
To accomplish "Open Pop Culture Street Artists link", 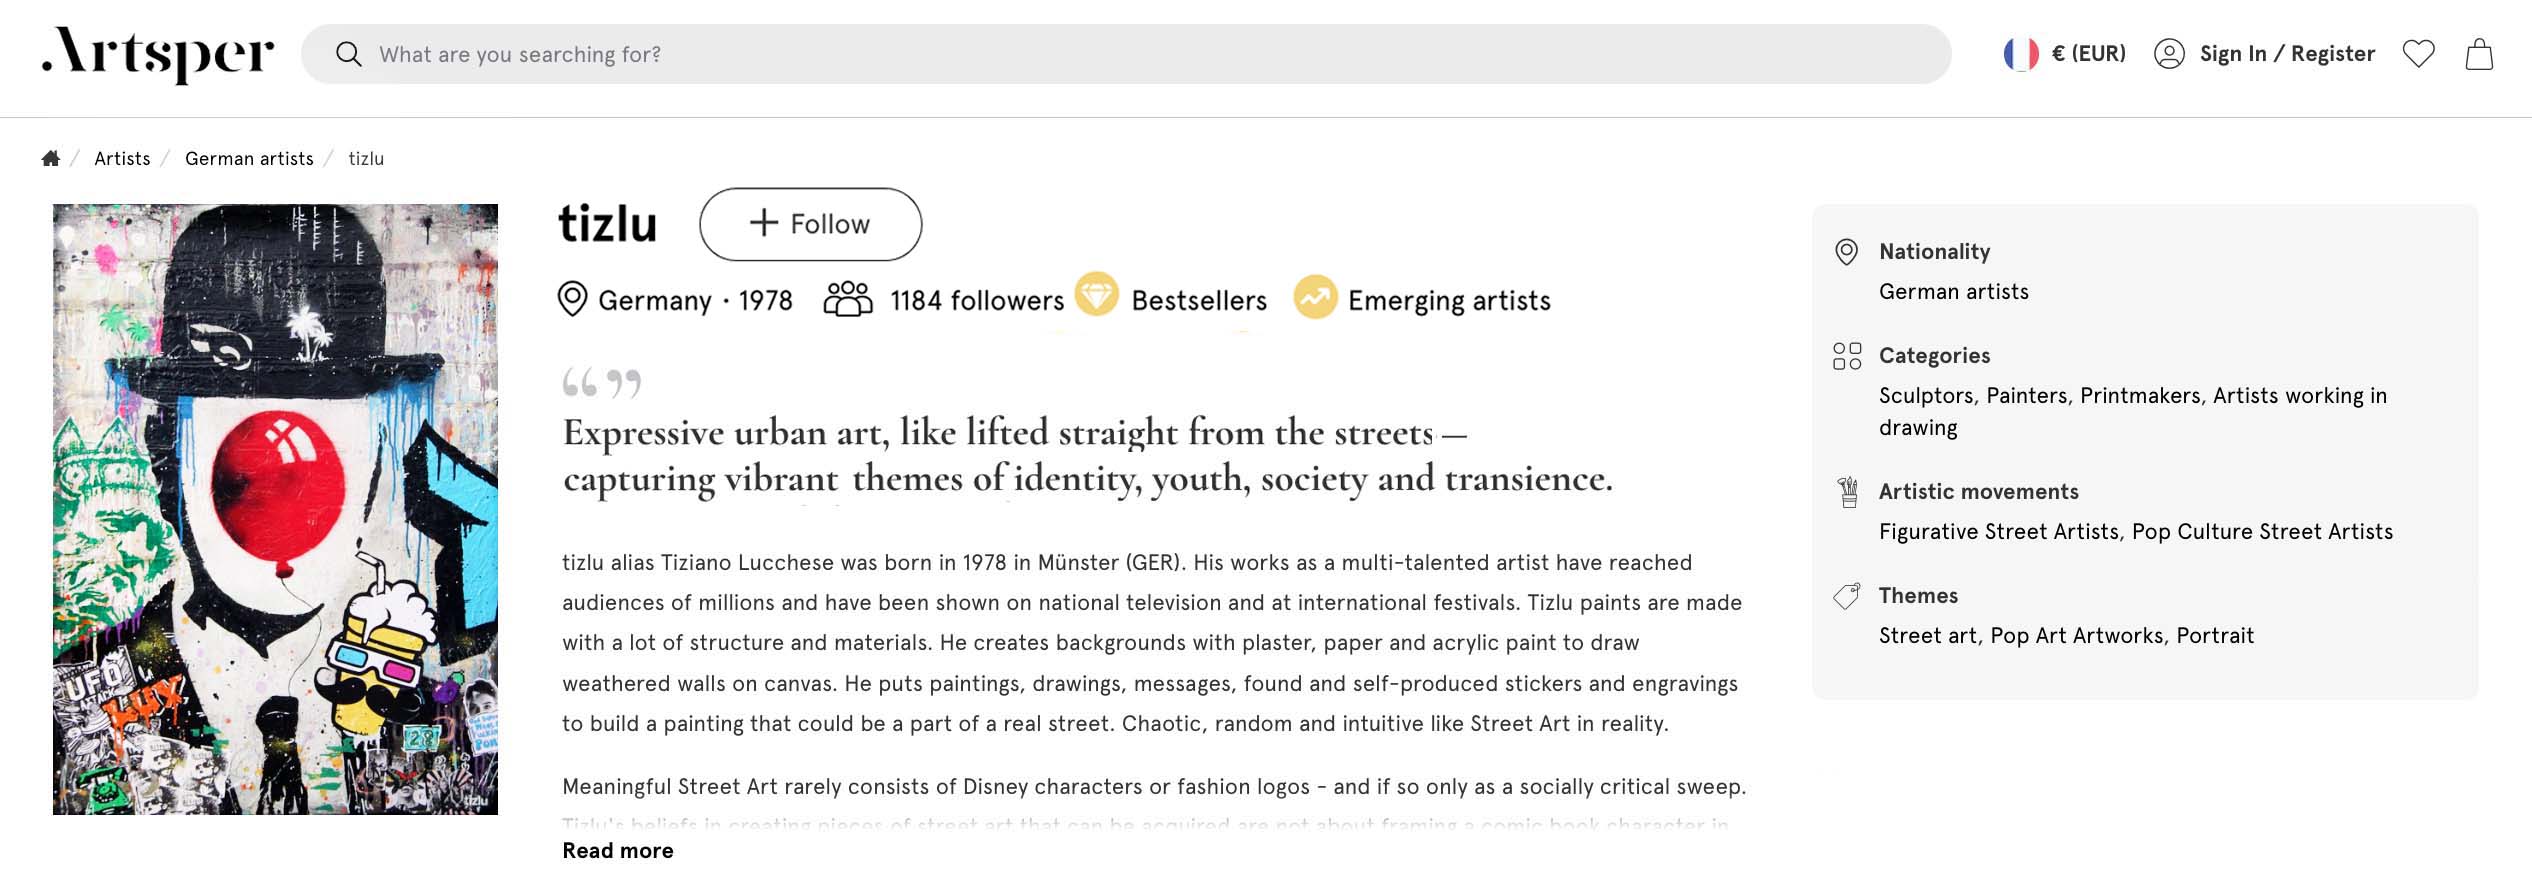I will pos(2262,531).
